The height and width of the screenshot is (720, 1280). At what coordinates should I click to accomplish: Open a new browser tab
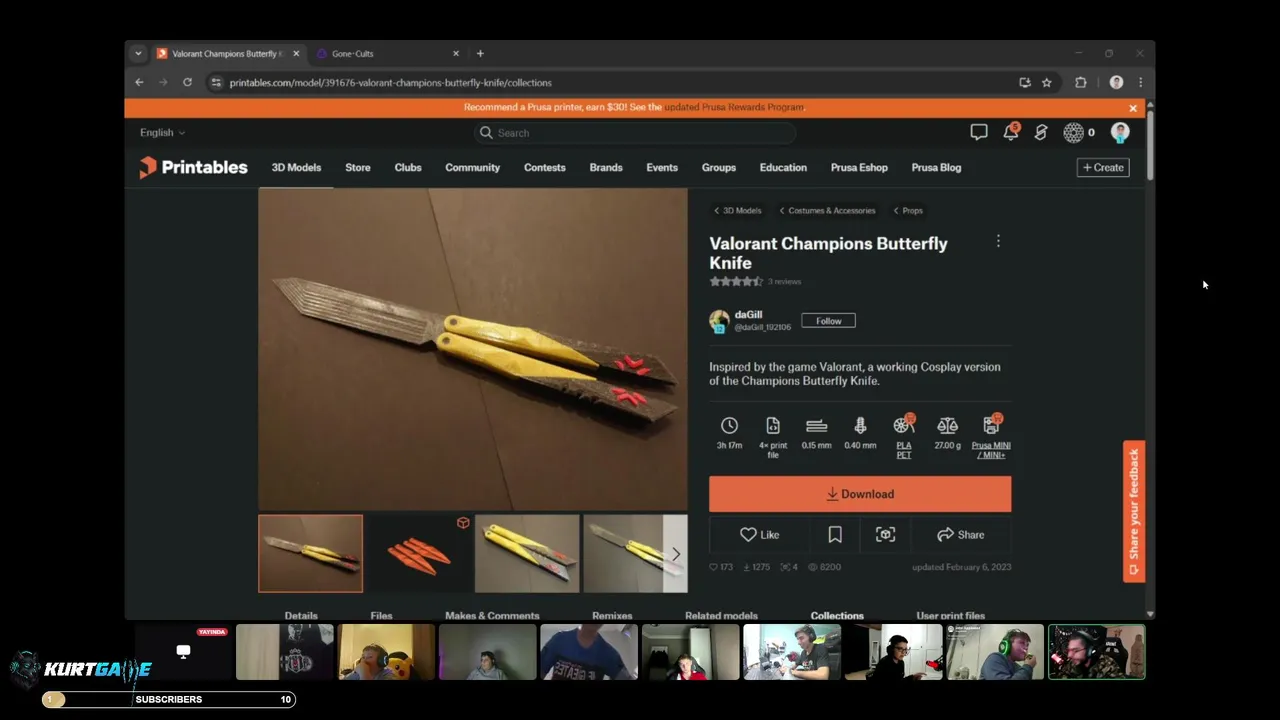point(480,53)
